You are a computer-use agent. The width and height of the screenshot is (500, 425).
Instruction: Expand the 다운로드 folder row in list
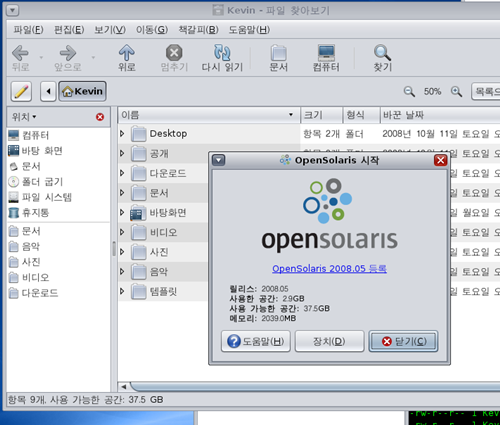pyautogui.click(x=122, y=173)
